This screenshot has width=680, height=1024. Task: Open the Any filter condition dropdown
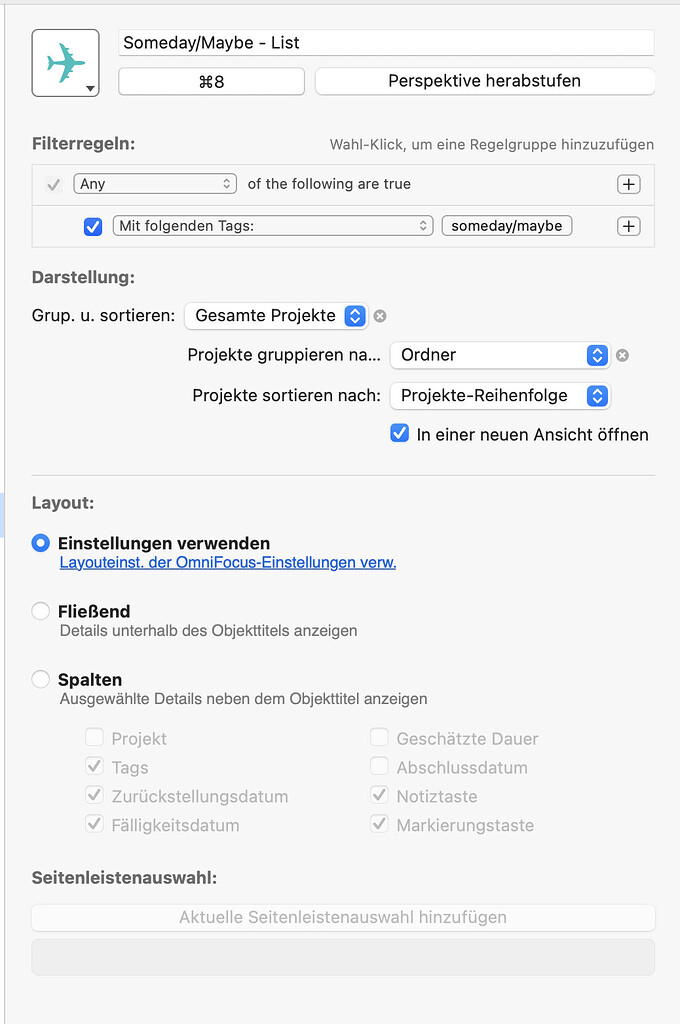click(154, 184)
